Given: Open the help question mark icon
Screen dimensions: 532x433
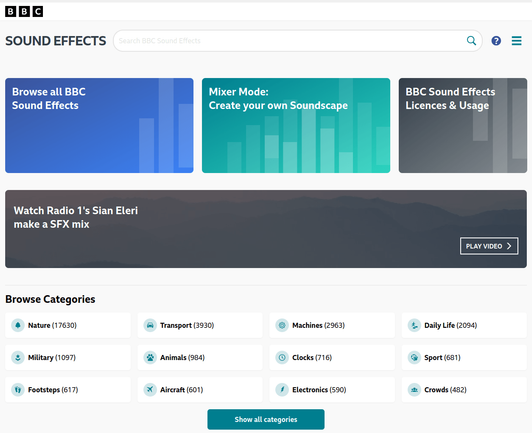Looking at the screenshot, I should [496, 41].
